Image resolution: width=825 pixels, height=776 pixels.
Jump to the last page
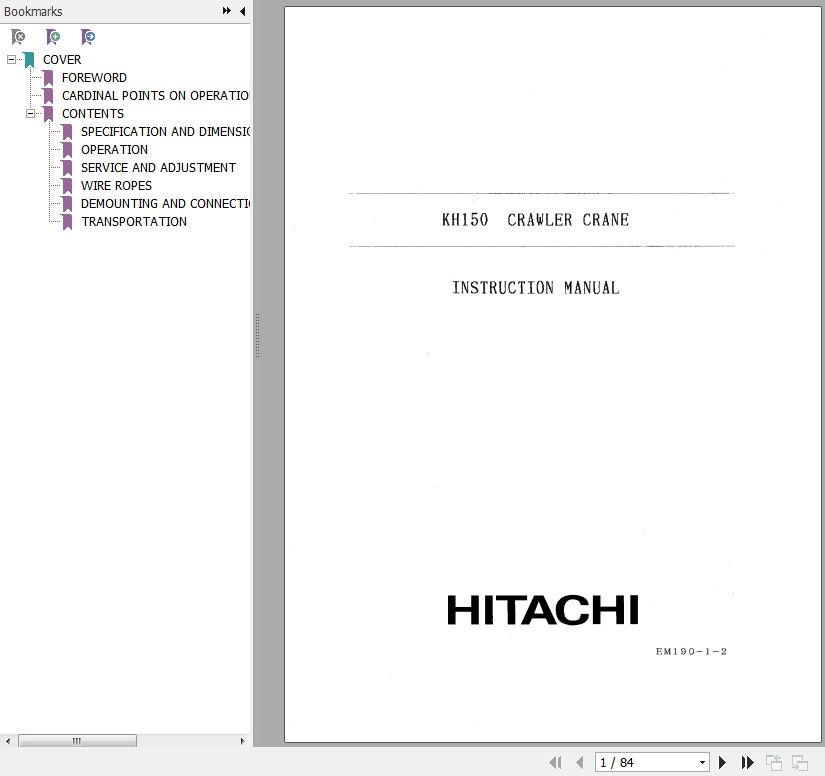click(x=747, y=762)
